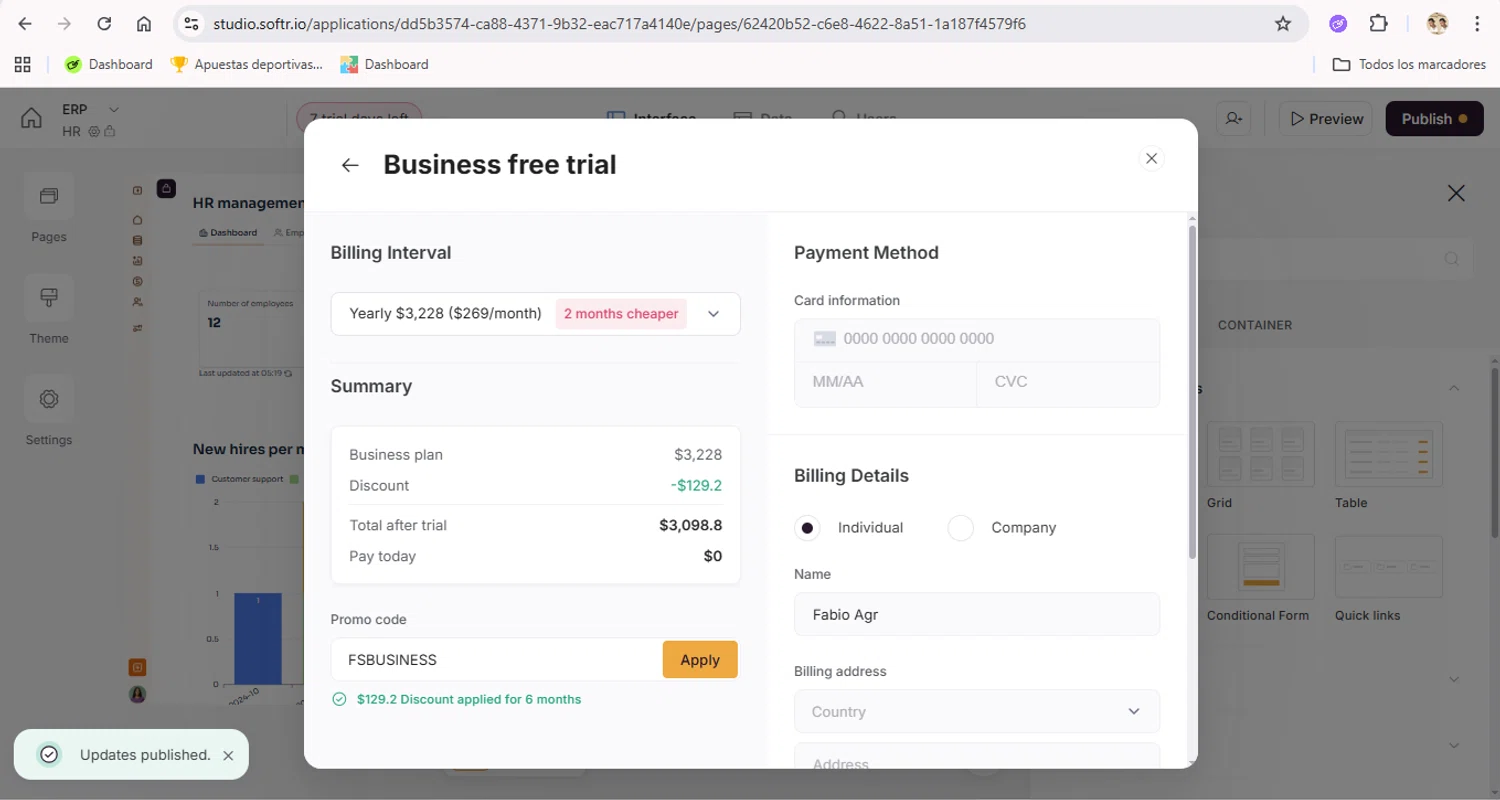This screenshot has height=800, width=1500.
Task: Go back in browser history
Action: tap(25, 24)
